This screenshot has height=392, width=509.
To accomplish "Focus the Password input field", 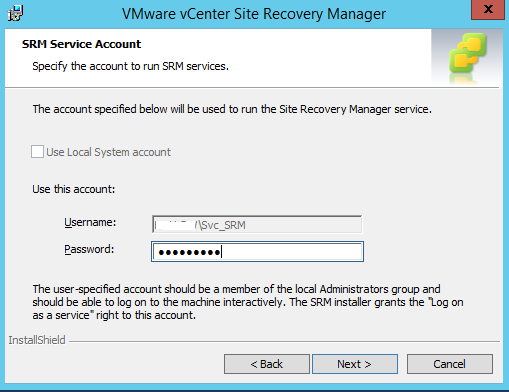I will [257, 252].
